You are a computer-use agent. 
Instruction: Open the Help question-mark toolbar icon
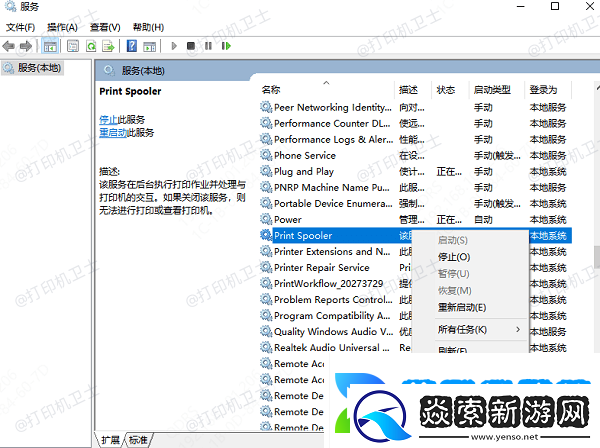click(x=132, y=46)
